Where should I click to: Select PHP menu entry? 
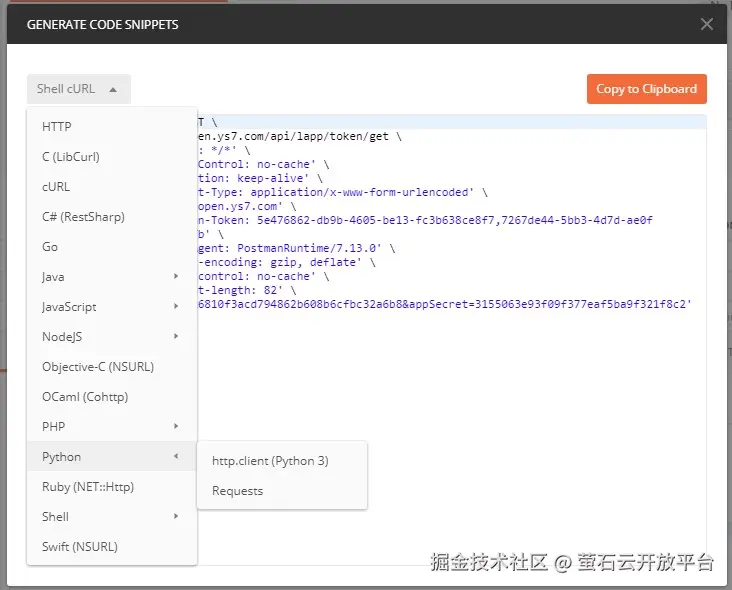coord(112,427)
